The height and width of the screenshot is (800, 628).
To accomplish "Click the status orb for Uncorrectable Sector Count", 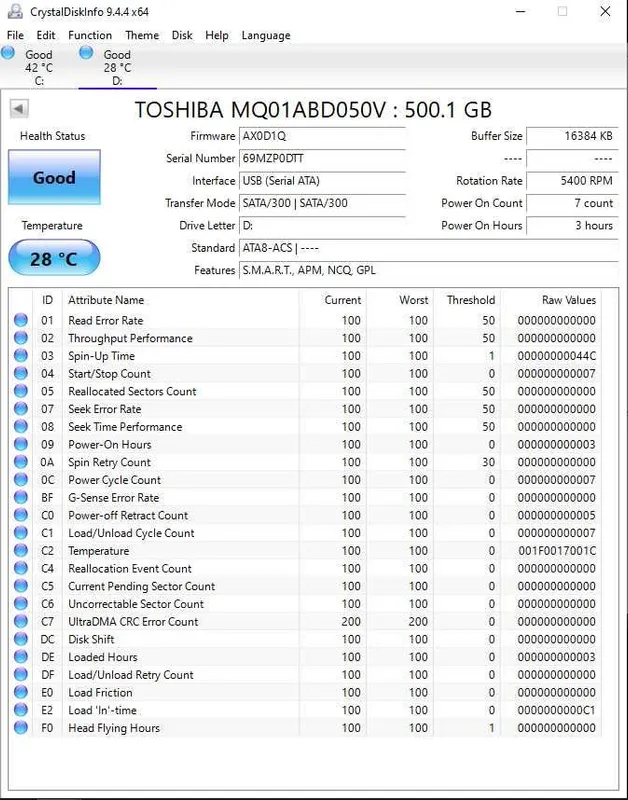I will [20, 604].
